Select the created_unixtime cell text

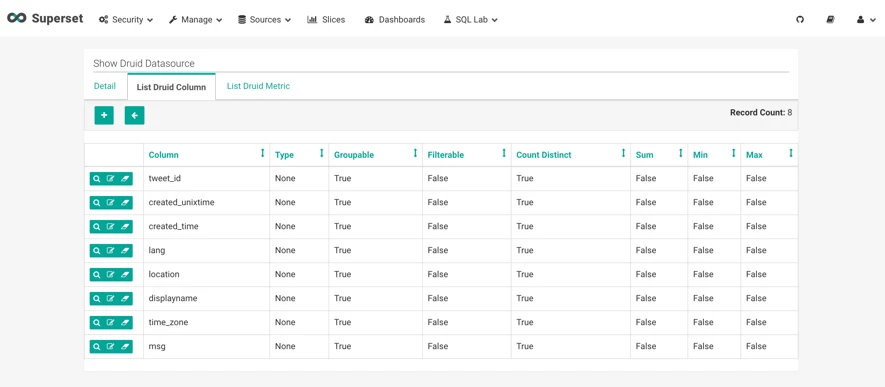(181, 202)
